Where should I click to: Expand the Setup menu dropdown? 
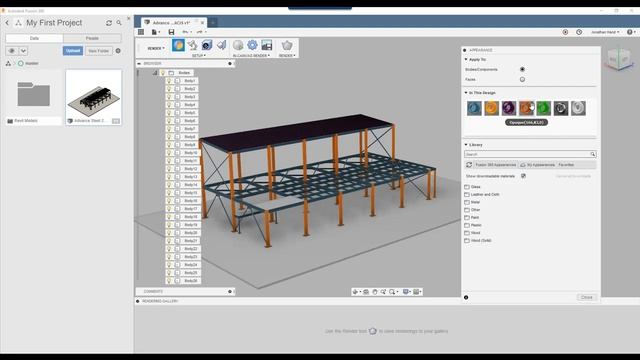(199, 56)
